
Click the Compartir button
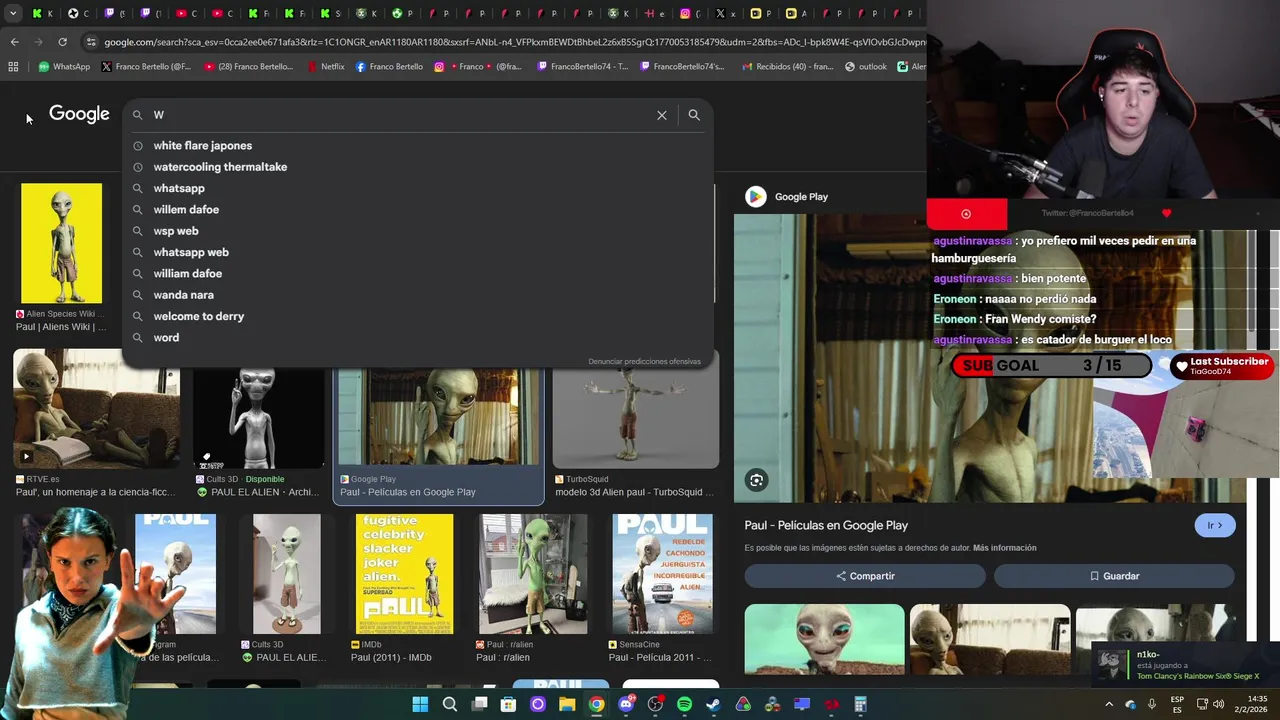pos(865,576)
